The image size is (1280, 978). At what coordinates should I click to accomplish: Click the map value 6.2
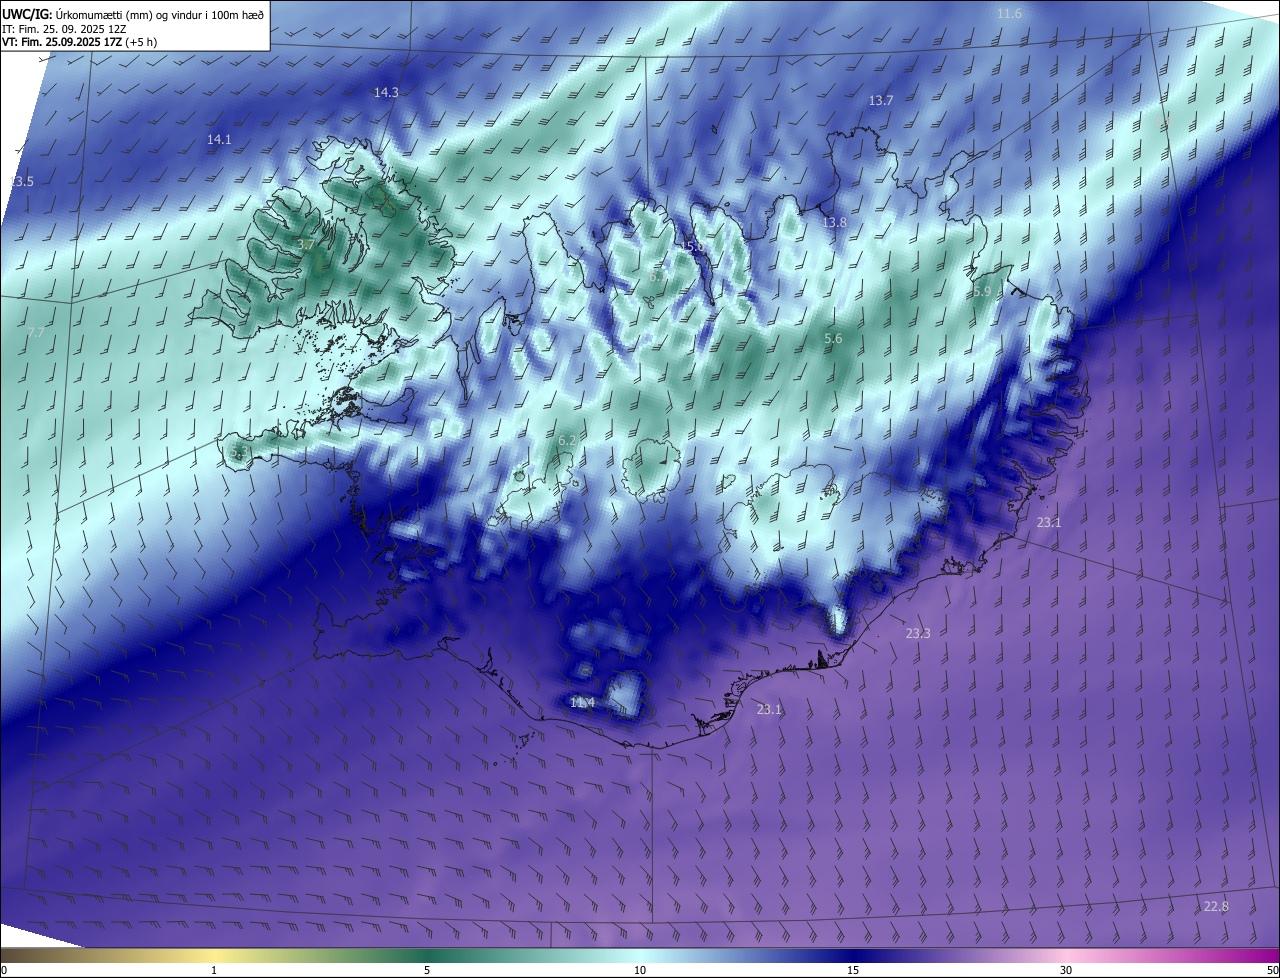pos(567,441)
